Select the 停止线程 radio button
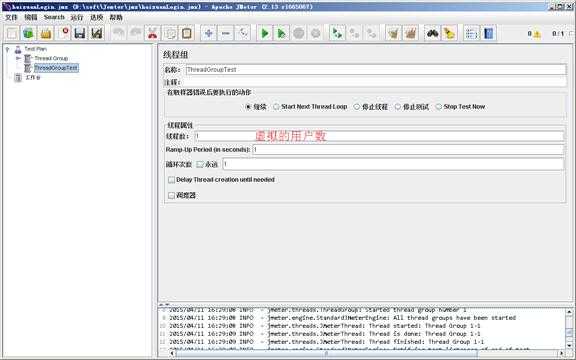 pyautogui.click(x=370, y=107)
